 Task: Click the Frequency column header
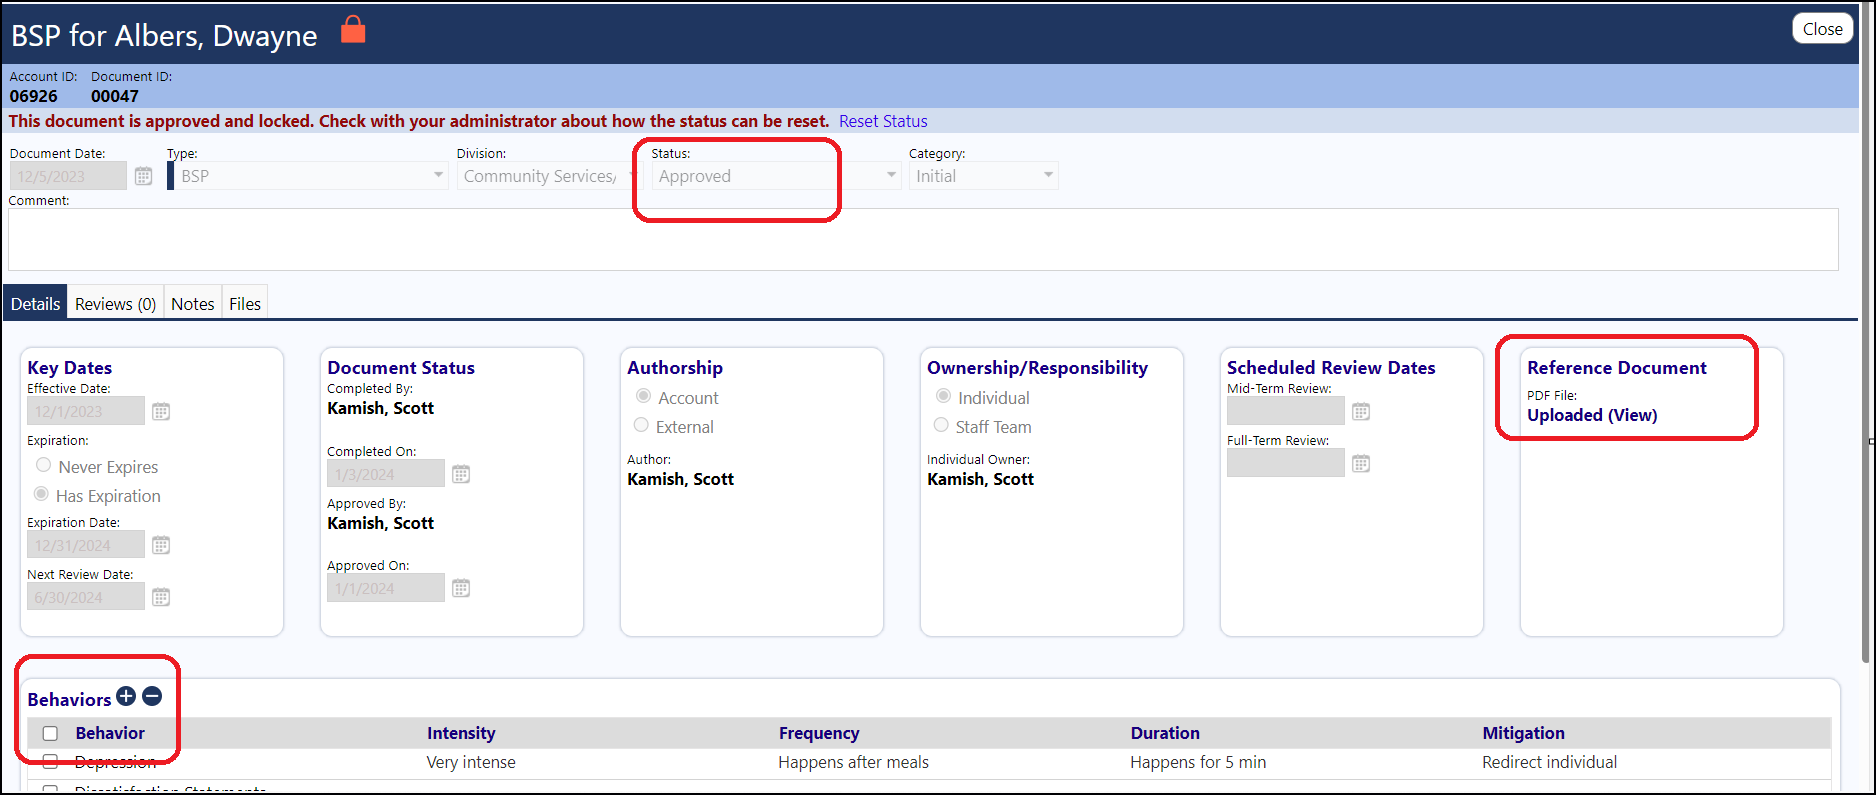[x=819, y=733]
